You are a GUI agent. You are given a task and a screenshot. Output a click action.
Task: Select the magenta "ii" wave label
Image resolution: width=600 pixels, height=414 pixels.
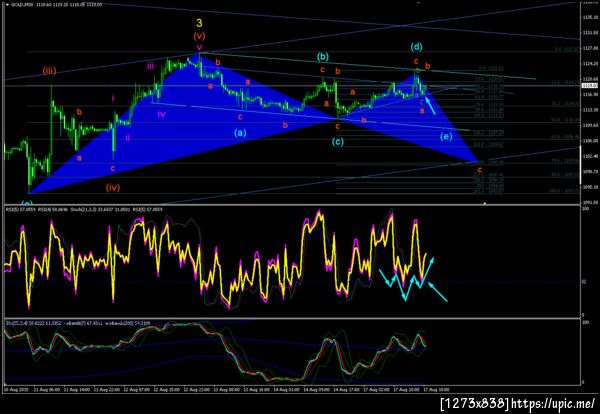pyautogui.click(x=127, y=138)
